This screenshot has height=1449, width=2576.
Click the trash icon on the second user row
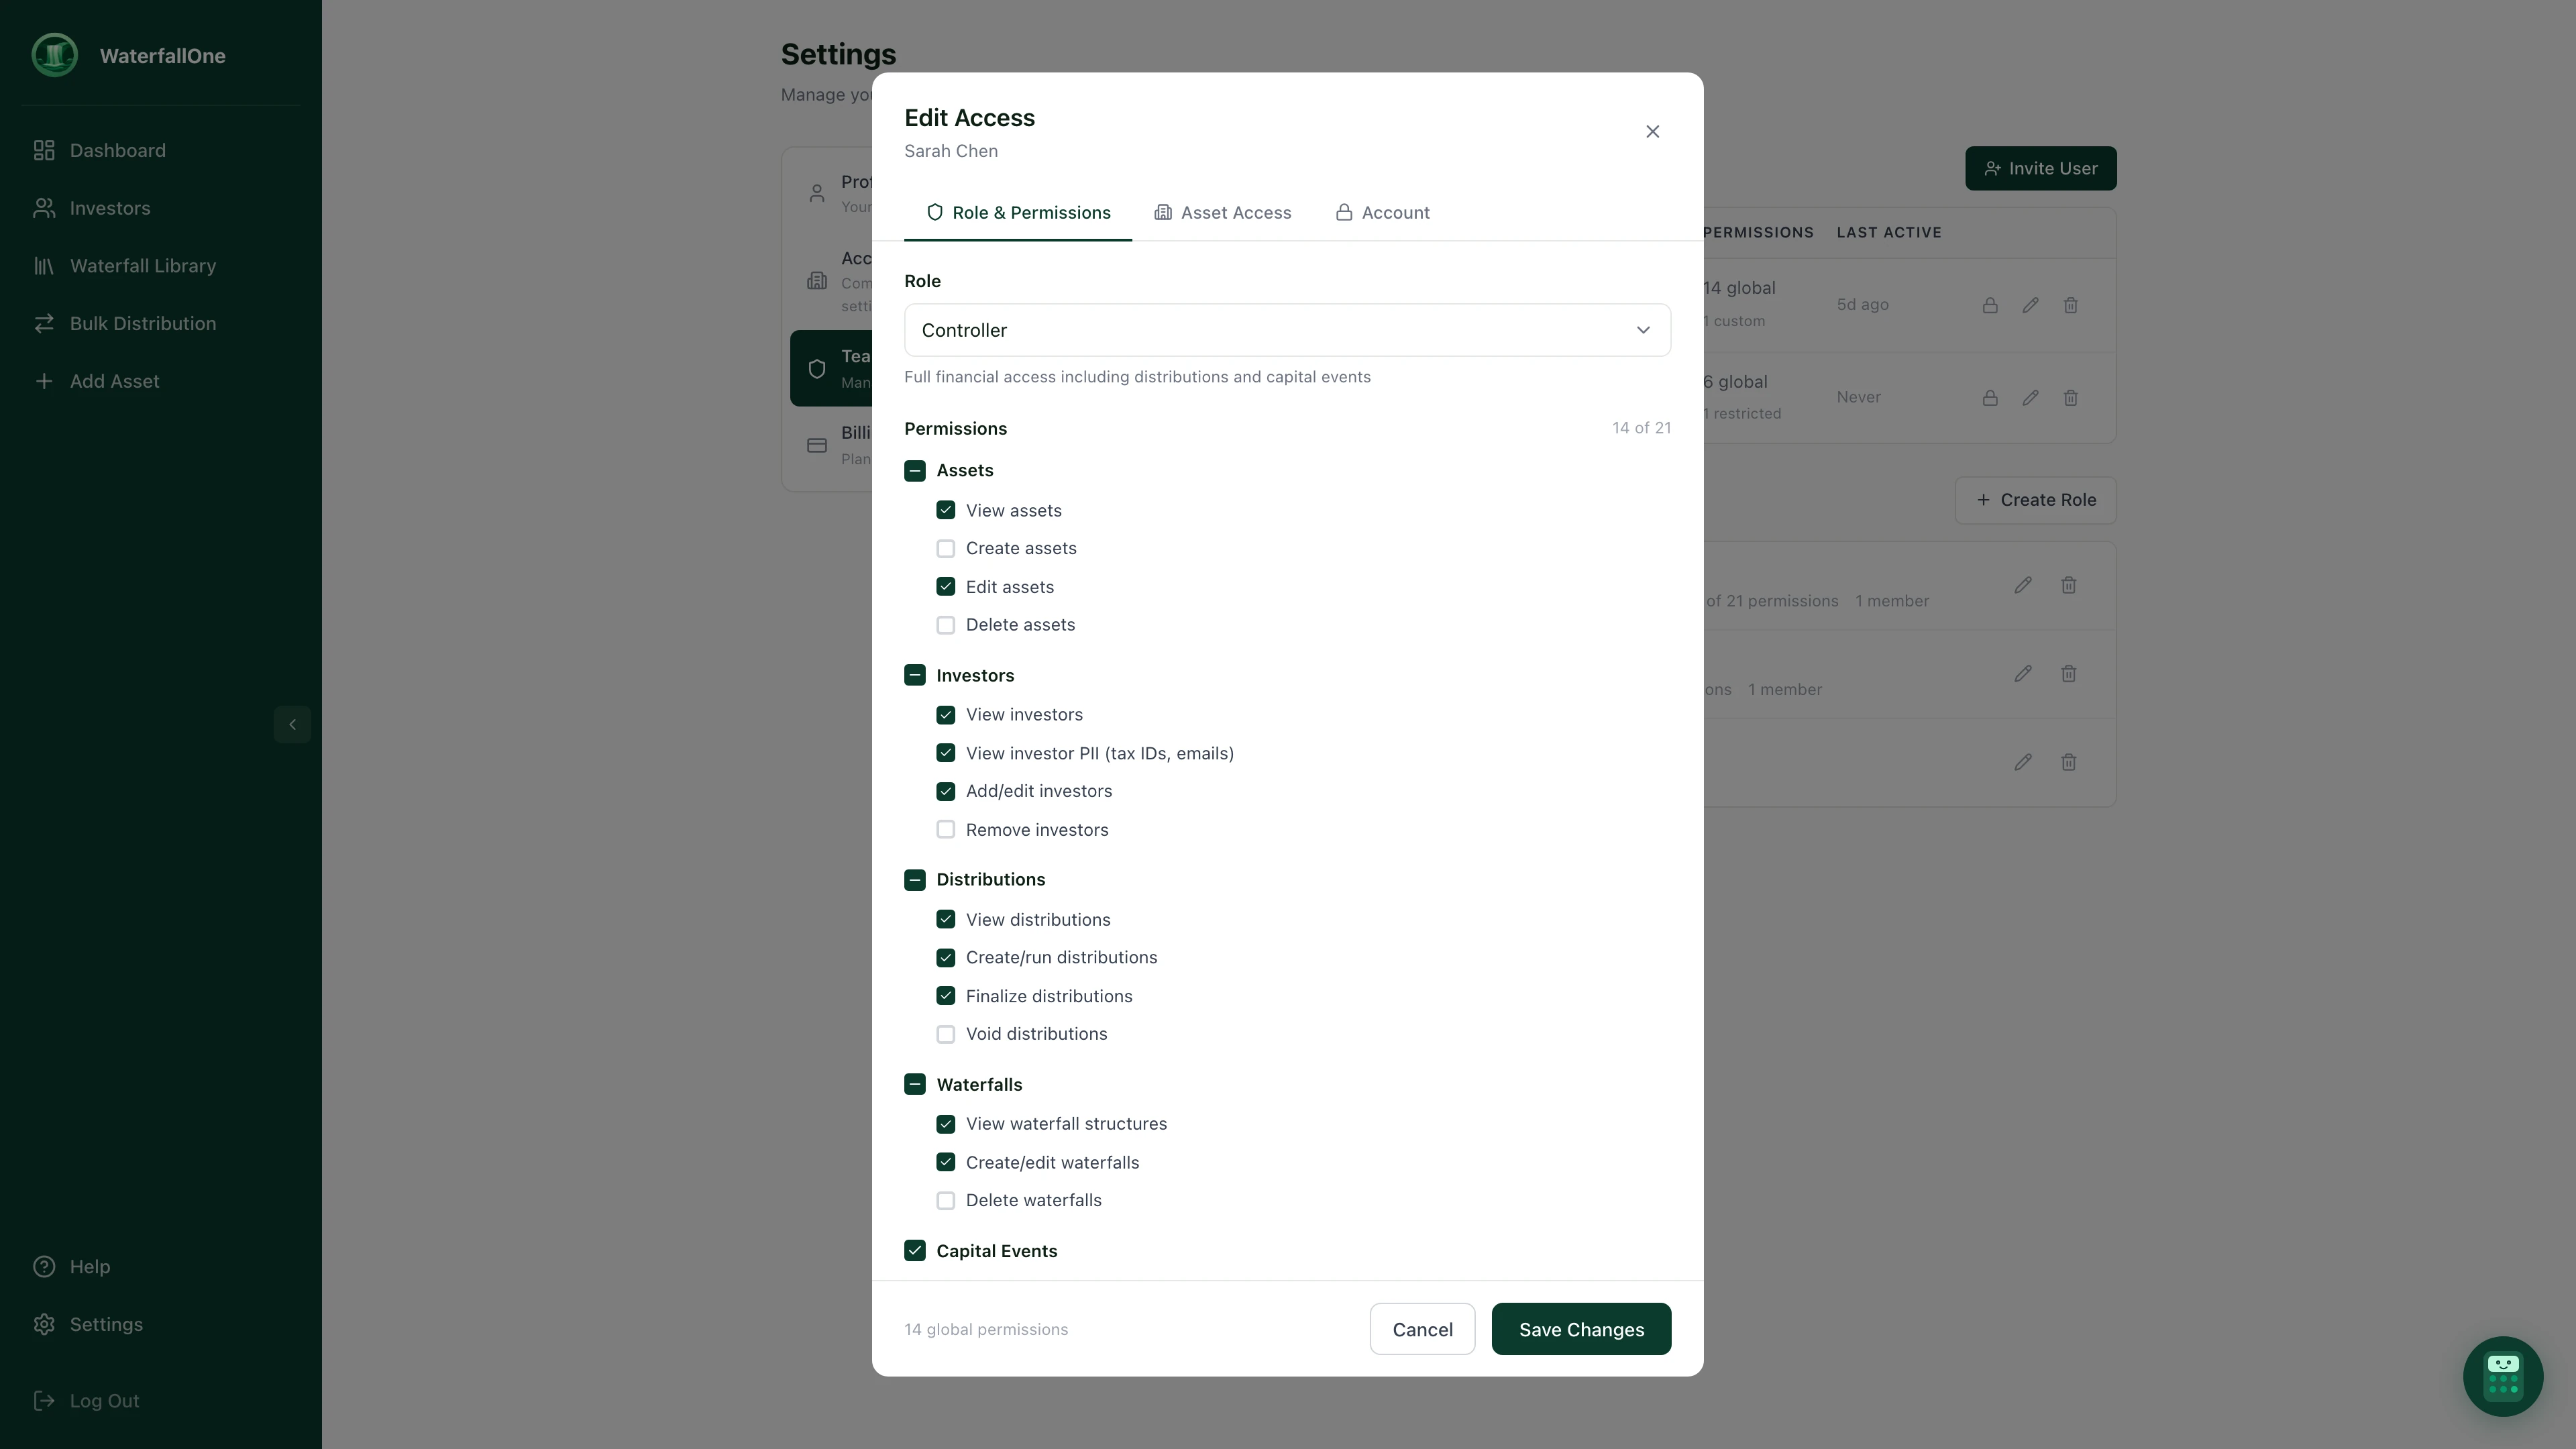pyautogui.click(x=2071, y=398)
